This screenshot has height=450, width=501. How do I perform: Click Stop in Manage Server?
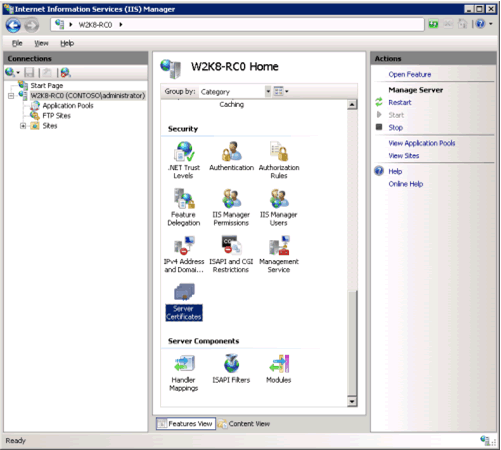pyautogui.click(x=395, y=127)
